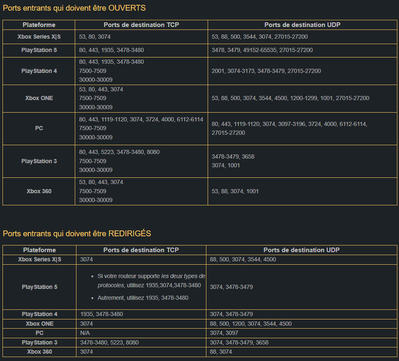Click 'Ports de destination UDP' header in REDIRIGÉS table
399x361 pixels.
pyautogui.click(x=302, y=250)
